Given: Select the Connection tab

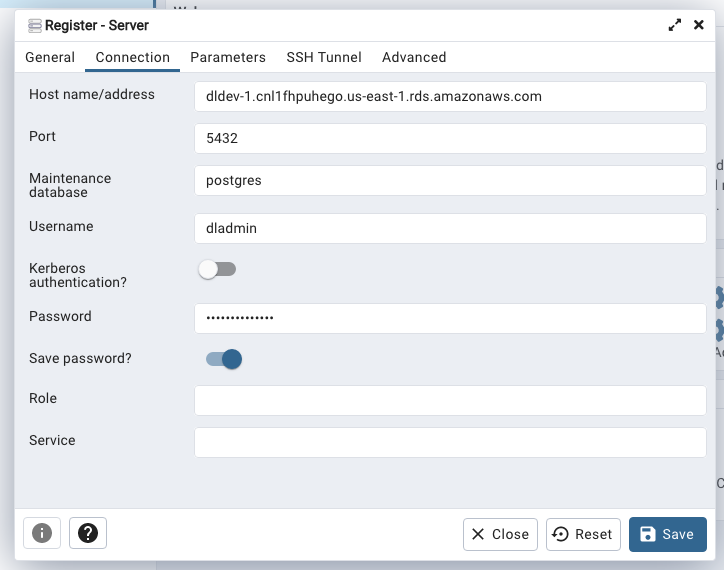Looking at the screenshot, I should tap(133, 57).
